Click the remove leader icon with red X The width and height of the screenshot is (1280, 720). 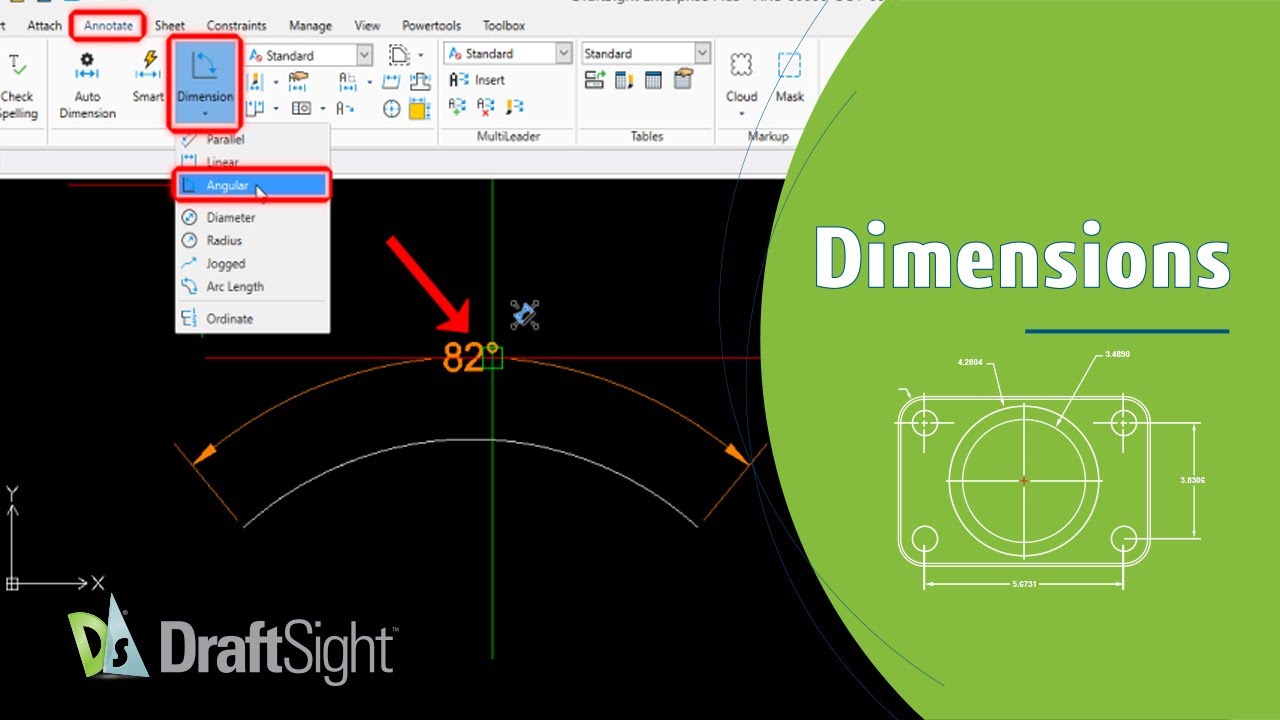485,105
